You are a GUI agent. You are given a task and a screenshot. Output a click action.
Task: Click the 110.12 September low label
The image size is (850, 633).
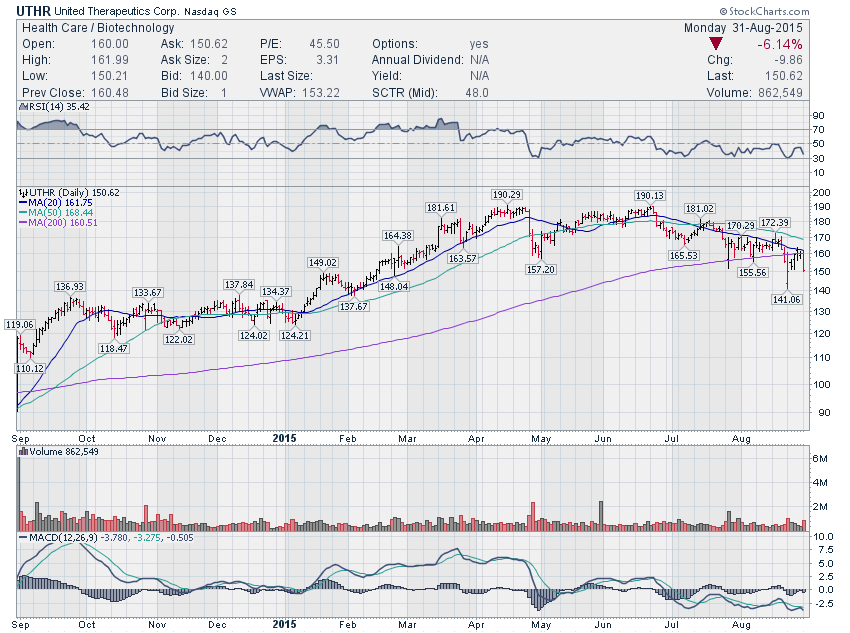pyautogui.click(x=30, y=369)
